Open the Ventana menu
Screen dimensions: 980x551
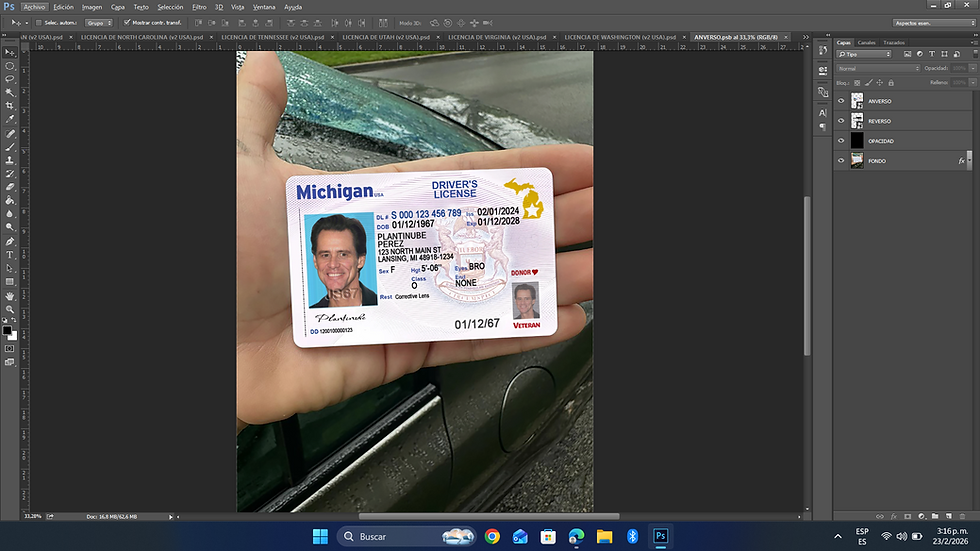coord(264,7)
